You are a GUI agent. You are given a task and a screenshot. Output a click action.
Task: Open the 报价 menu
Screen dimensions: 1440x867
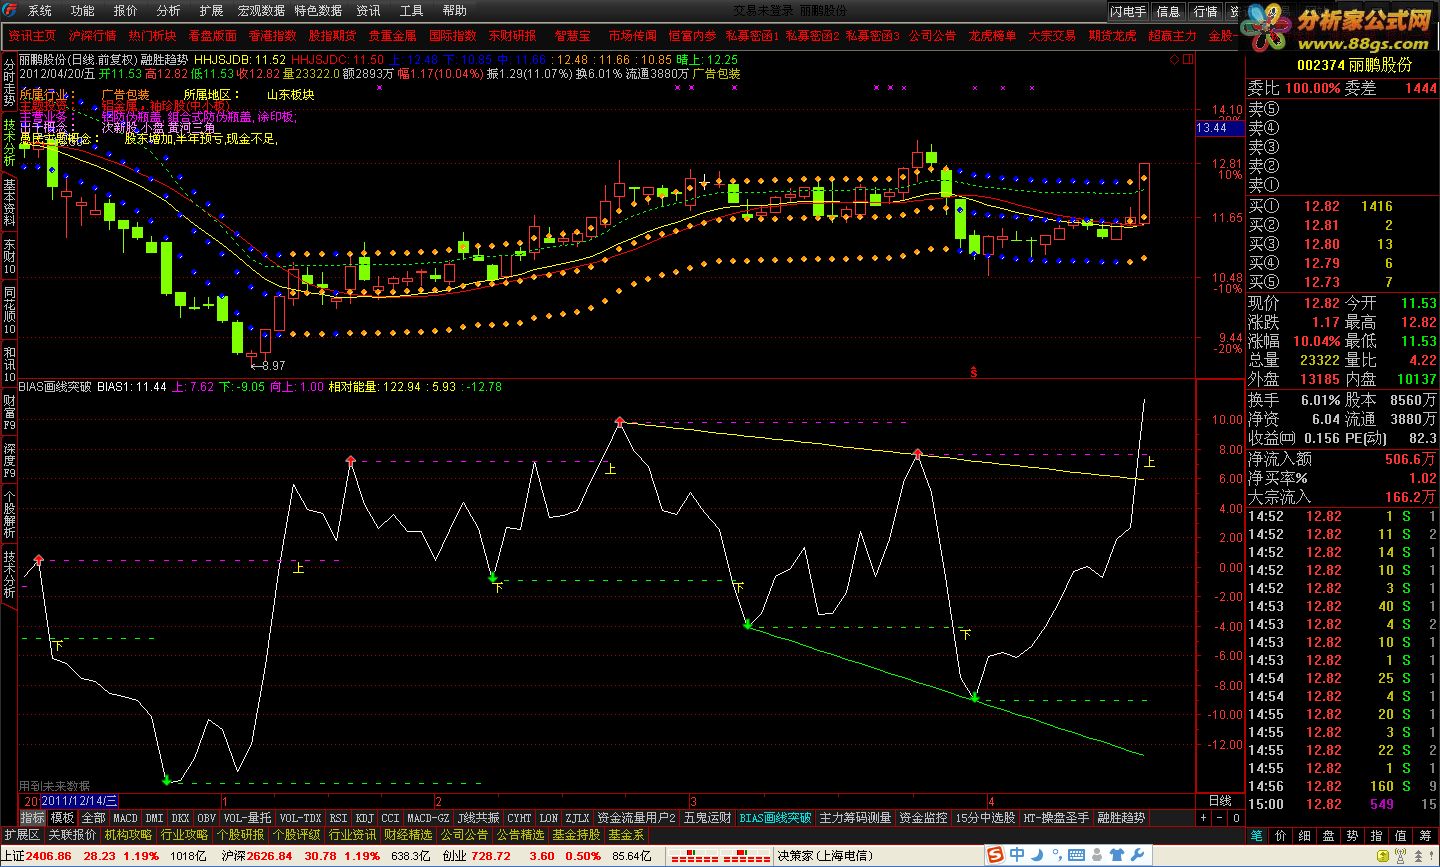pos(126,10)
